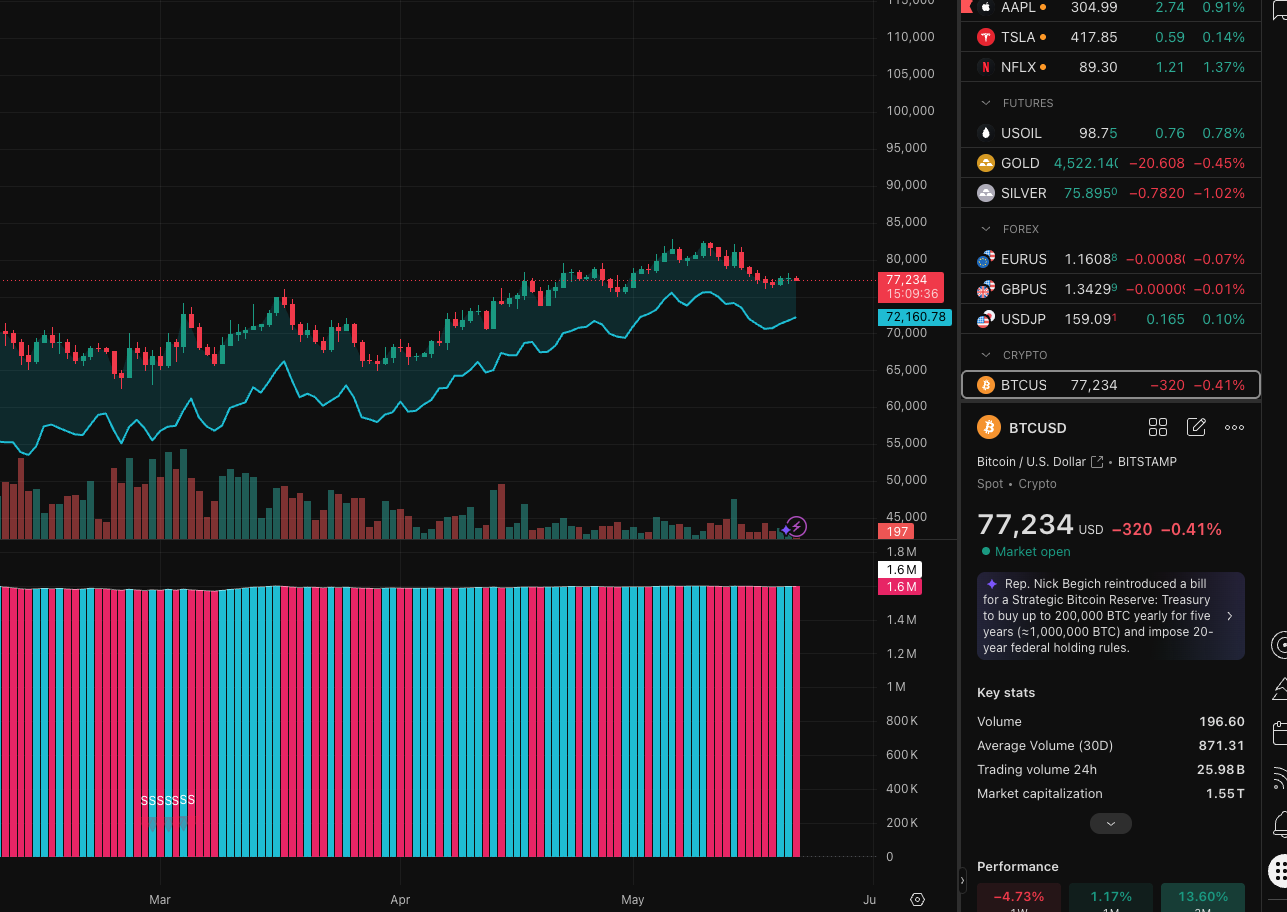Click the white 1.6M axis label
Image resolution: width=1287 pixels, height=912 pixels.
click(899, 570)
